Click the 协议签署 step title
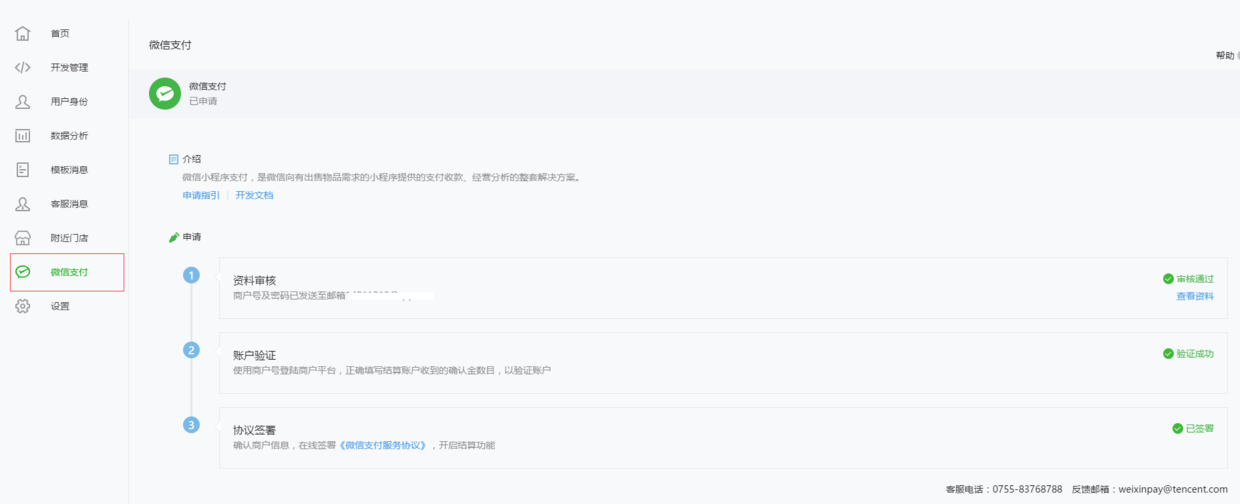 click(254, 430)
